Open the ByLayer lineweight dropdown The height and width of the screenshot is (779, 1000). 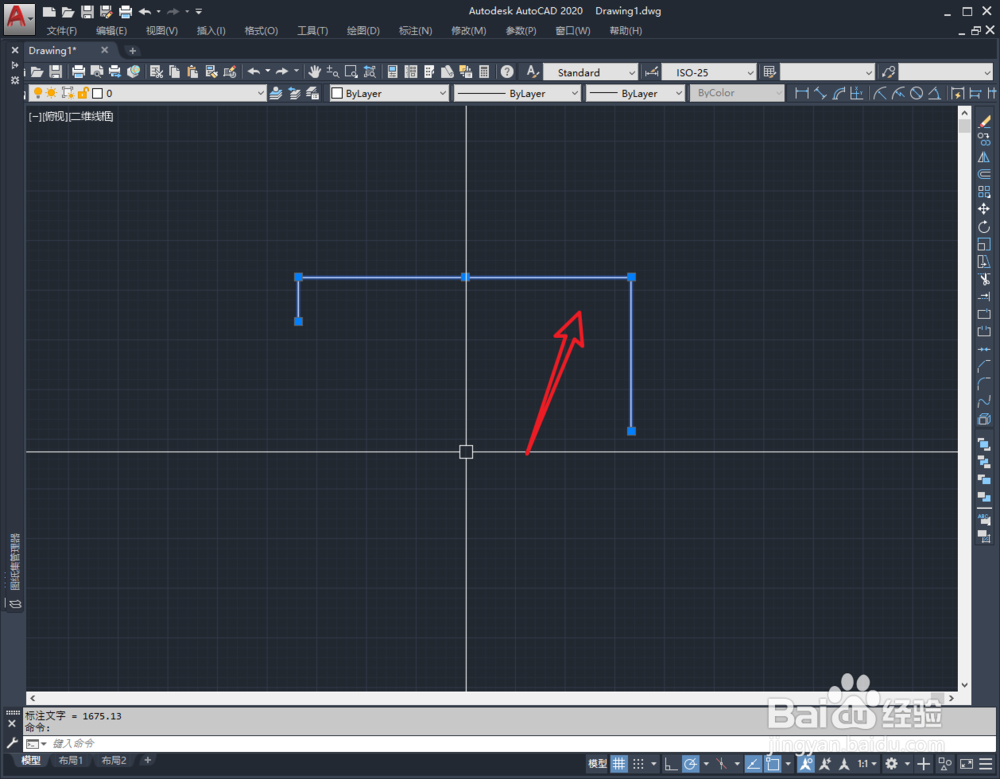635,93
